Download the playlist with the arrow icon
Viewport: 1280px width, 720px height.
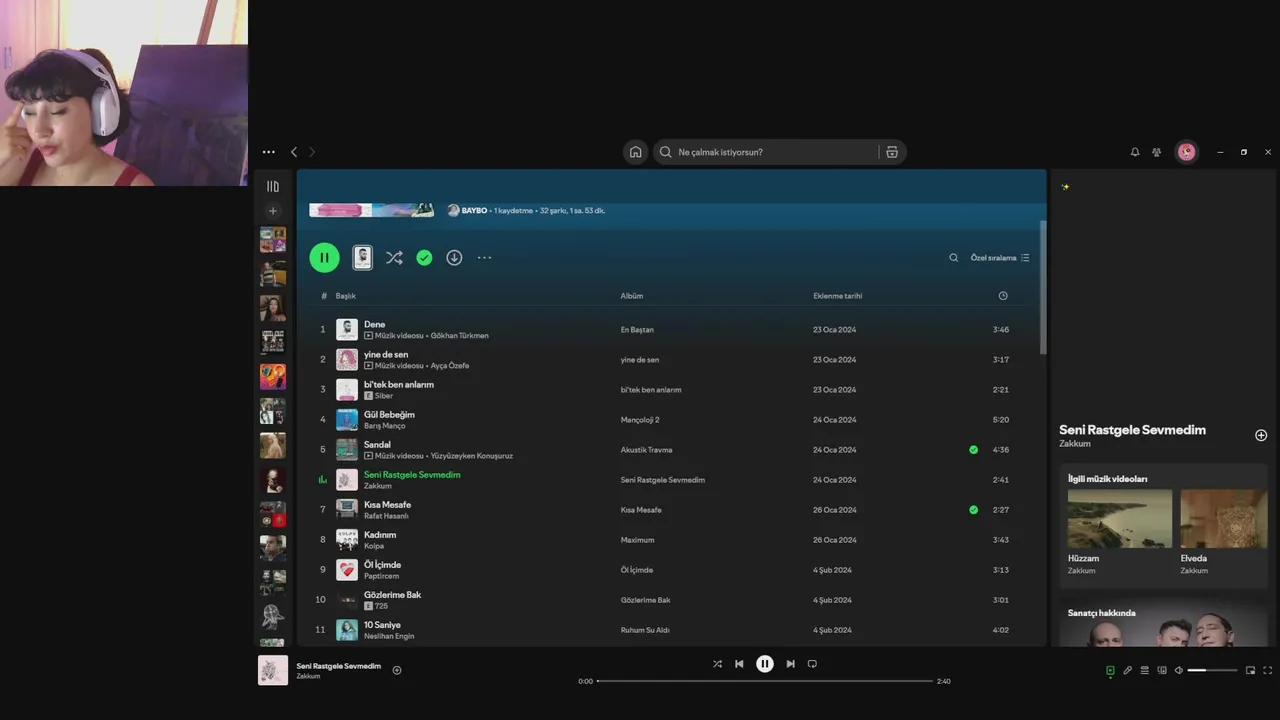click(x=454, y=258)
